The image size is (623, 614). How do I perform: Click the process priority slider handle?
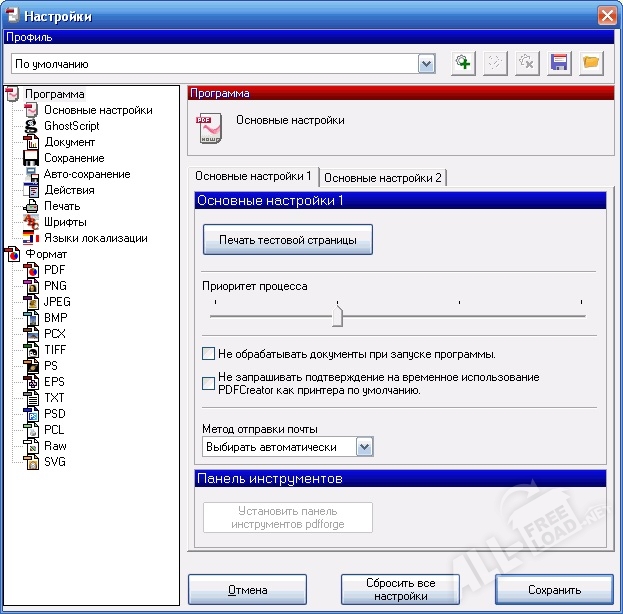(x=338, y=317)
